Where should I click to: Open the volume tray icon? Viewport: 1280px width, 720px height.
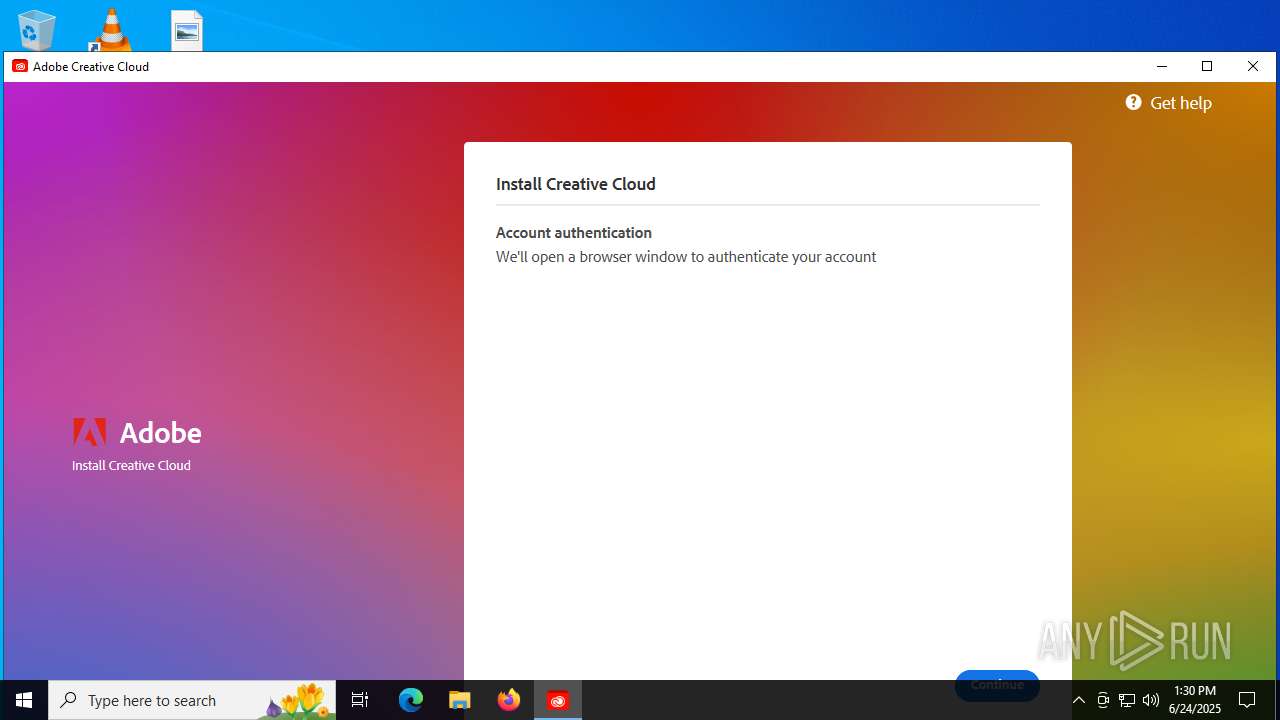click(1151, 700)
